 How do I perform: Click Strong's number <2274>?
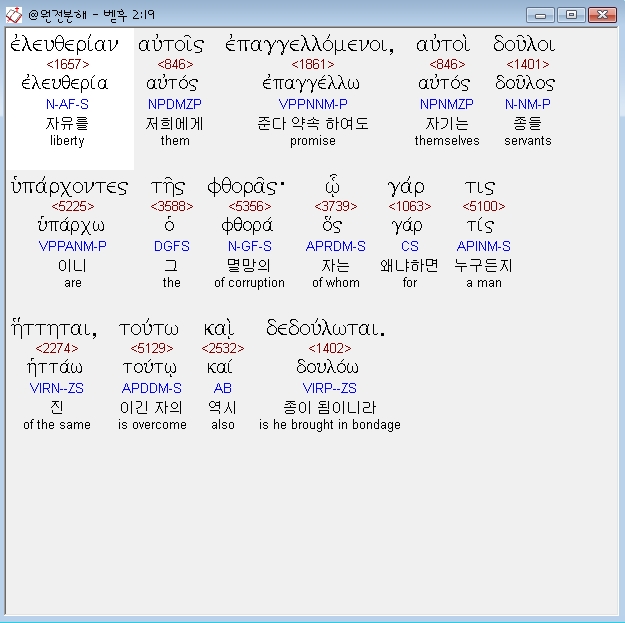pos(57,348)
